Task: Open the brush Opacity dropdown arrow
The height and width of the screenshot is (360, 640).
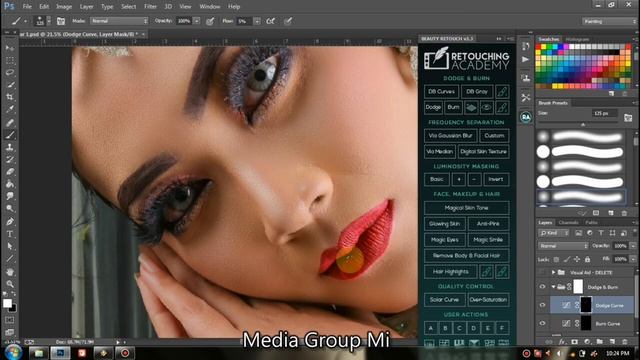Action: point(197,21)
